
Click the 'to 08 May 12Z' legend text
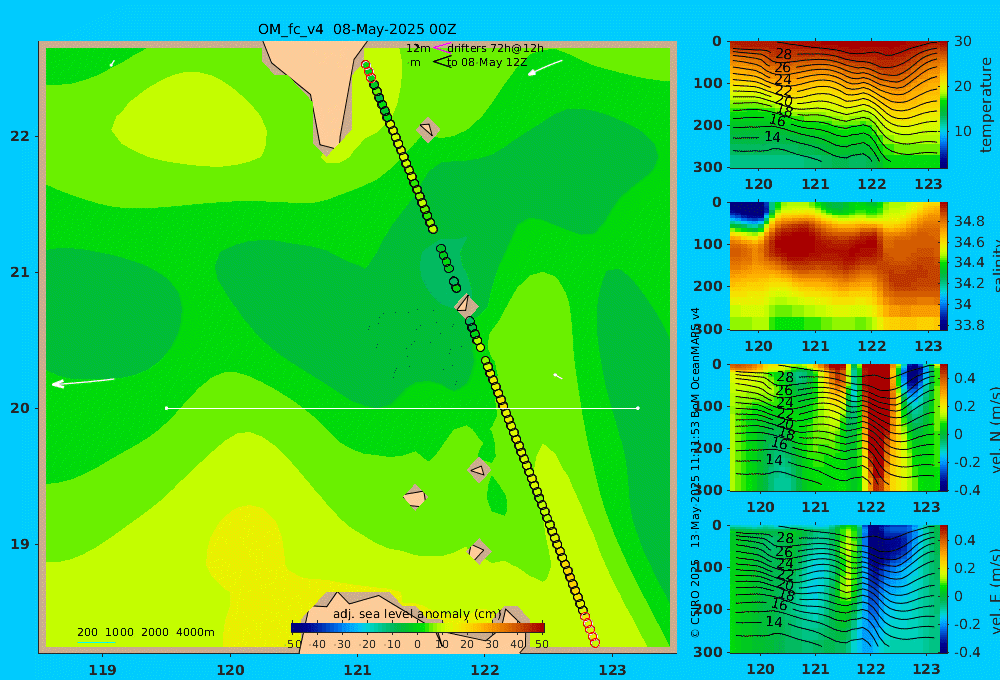[487, 62]
